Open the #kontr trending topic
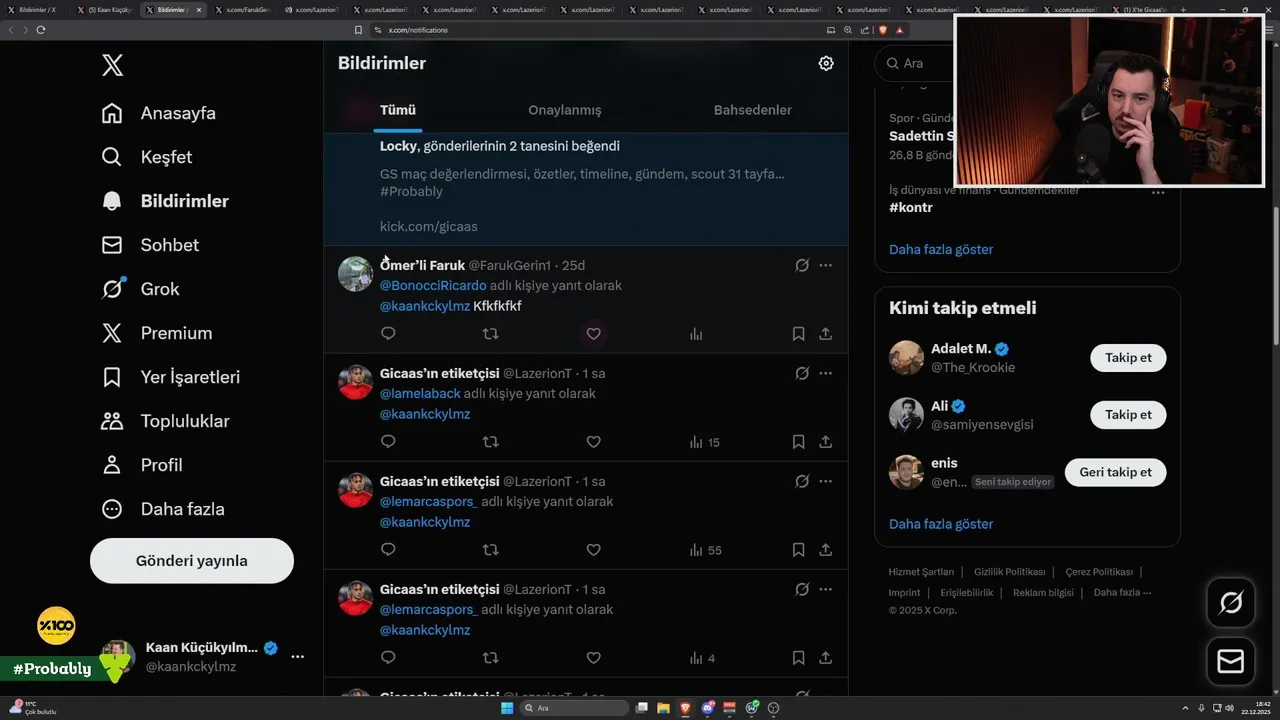This screenshot has height=720, width=1280. click(911, 208)
